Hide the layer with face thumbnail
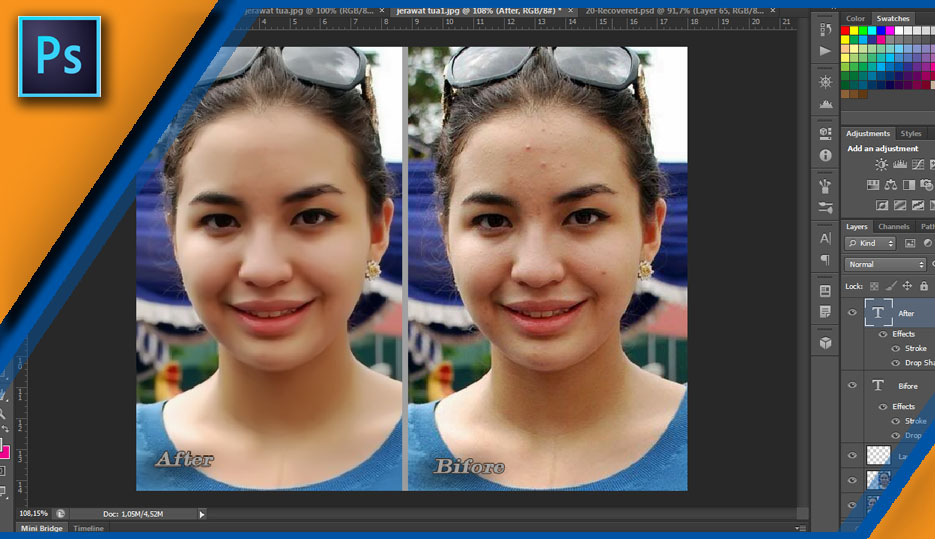This screenshot has height=539, width=935. pyautogui.click(x=852, y=480)
